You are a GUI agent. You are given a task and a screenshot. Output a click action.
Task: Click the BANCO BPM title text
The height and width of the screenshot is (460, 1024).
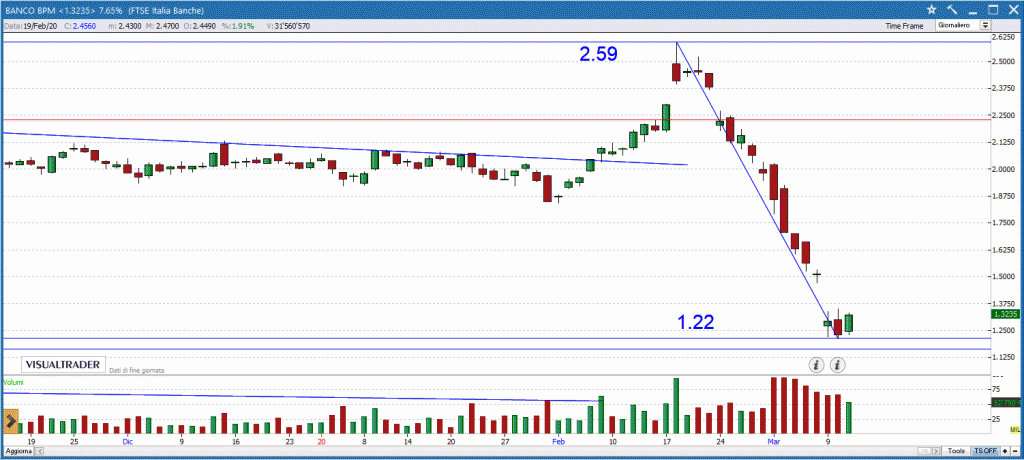pos(29,9)
